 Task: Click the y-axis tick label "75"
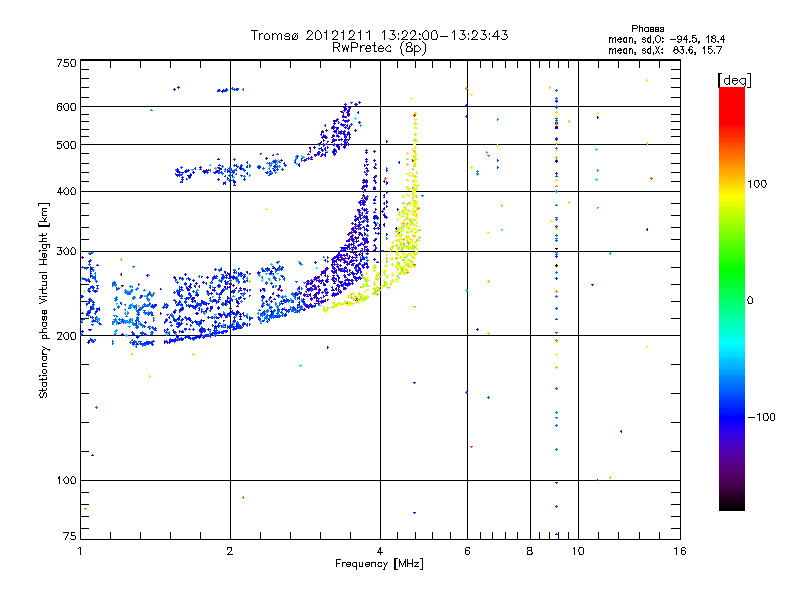point(70,536)
